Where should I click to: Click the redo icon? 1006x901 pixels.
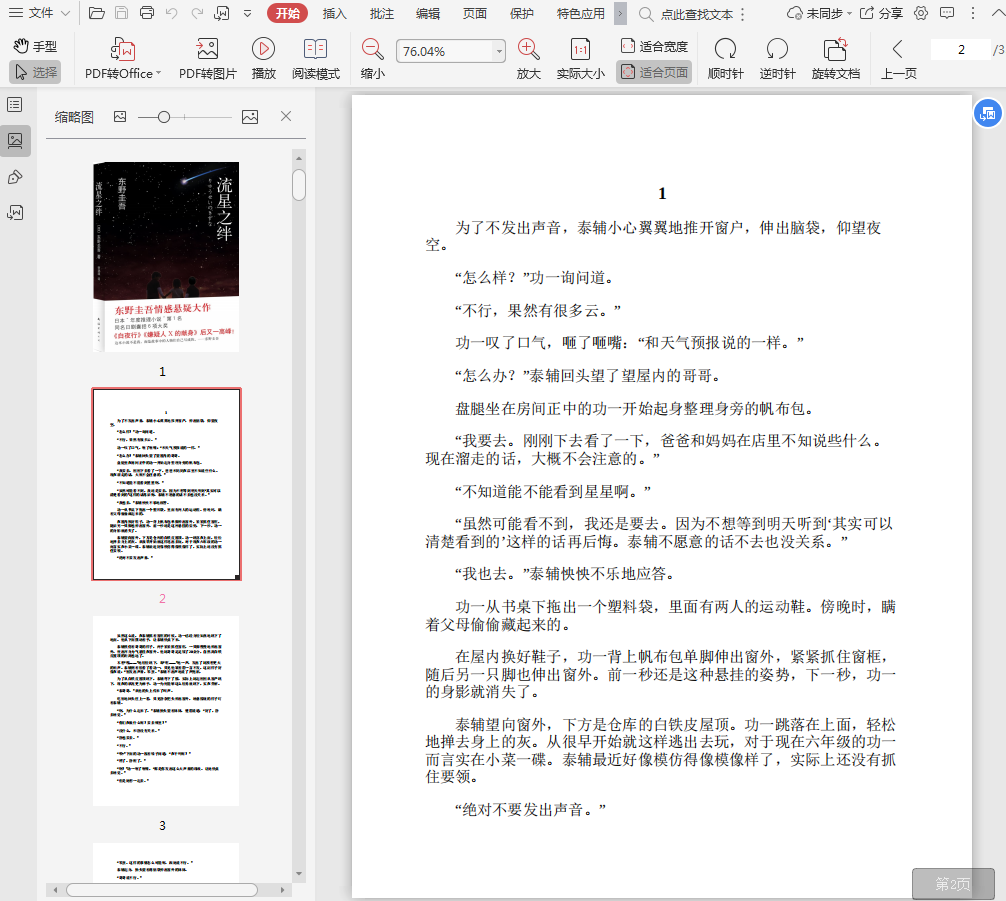coord(197,13)
